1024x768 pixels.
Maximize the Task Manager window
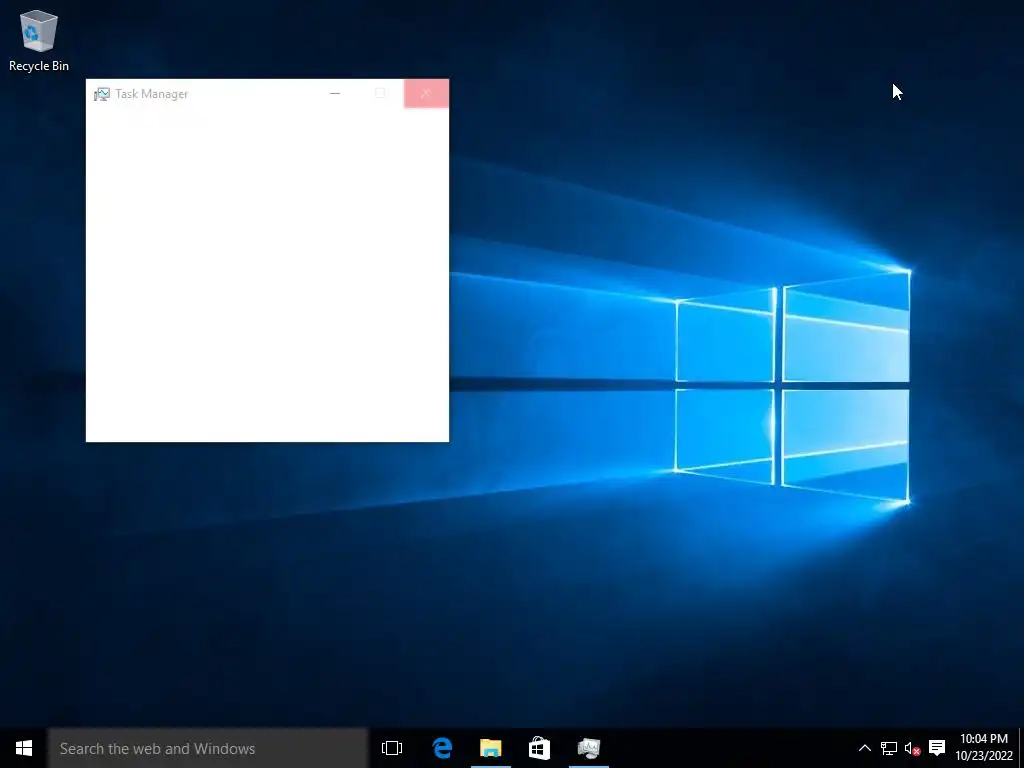(x=380, y=93)
